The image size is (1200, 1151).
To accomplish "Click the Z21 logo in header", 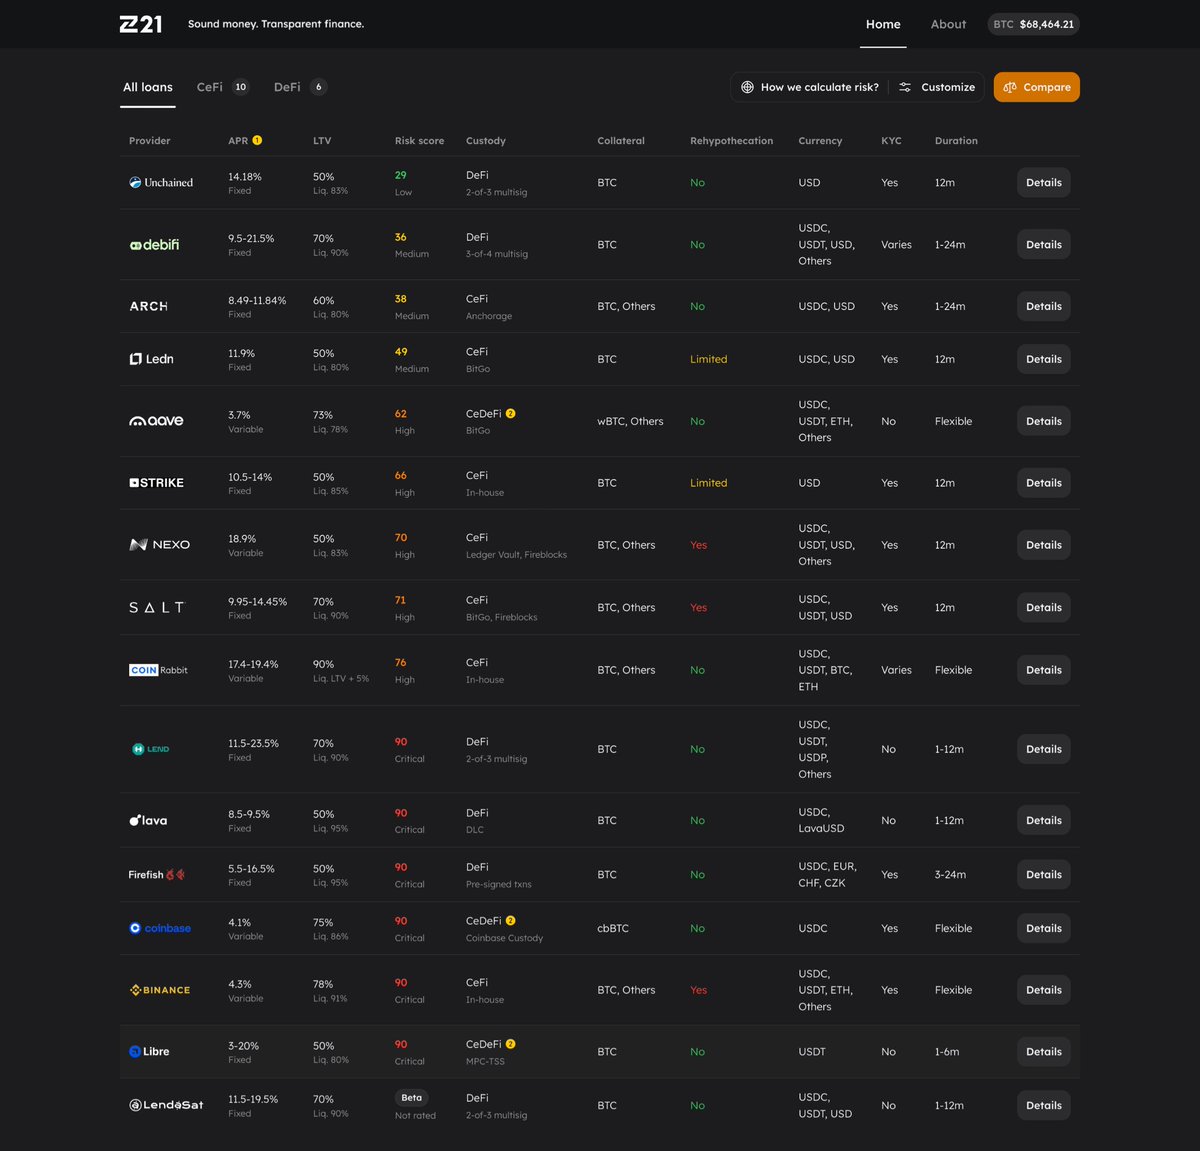I will pos(141,24).
